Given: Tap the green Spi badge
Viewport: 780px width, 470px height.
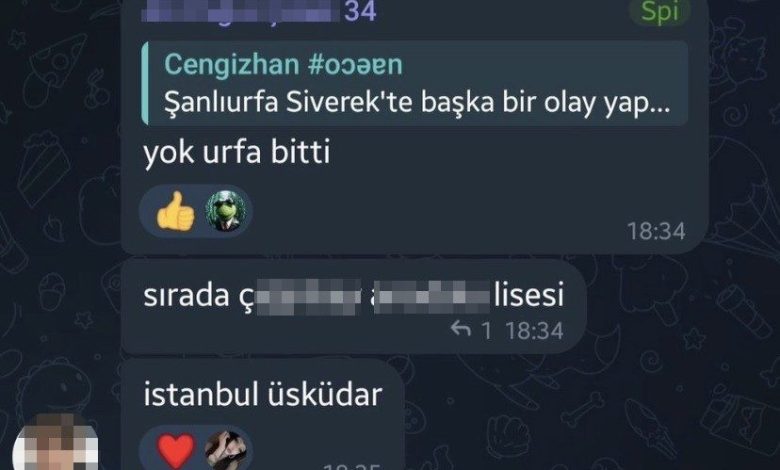Looking at the screenshot, I should 660,11.
